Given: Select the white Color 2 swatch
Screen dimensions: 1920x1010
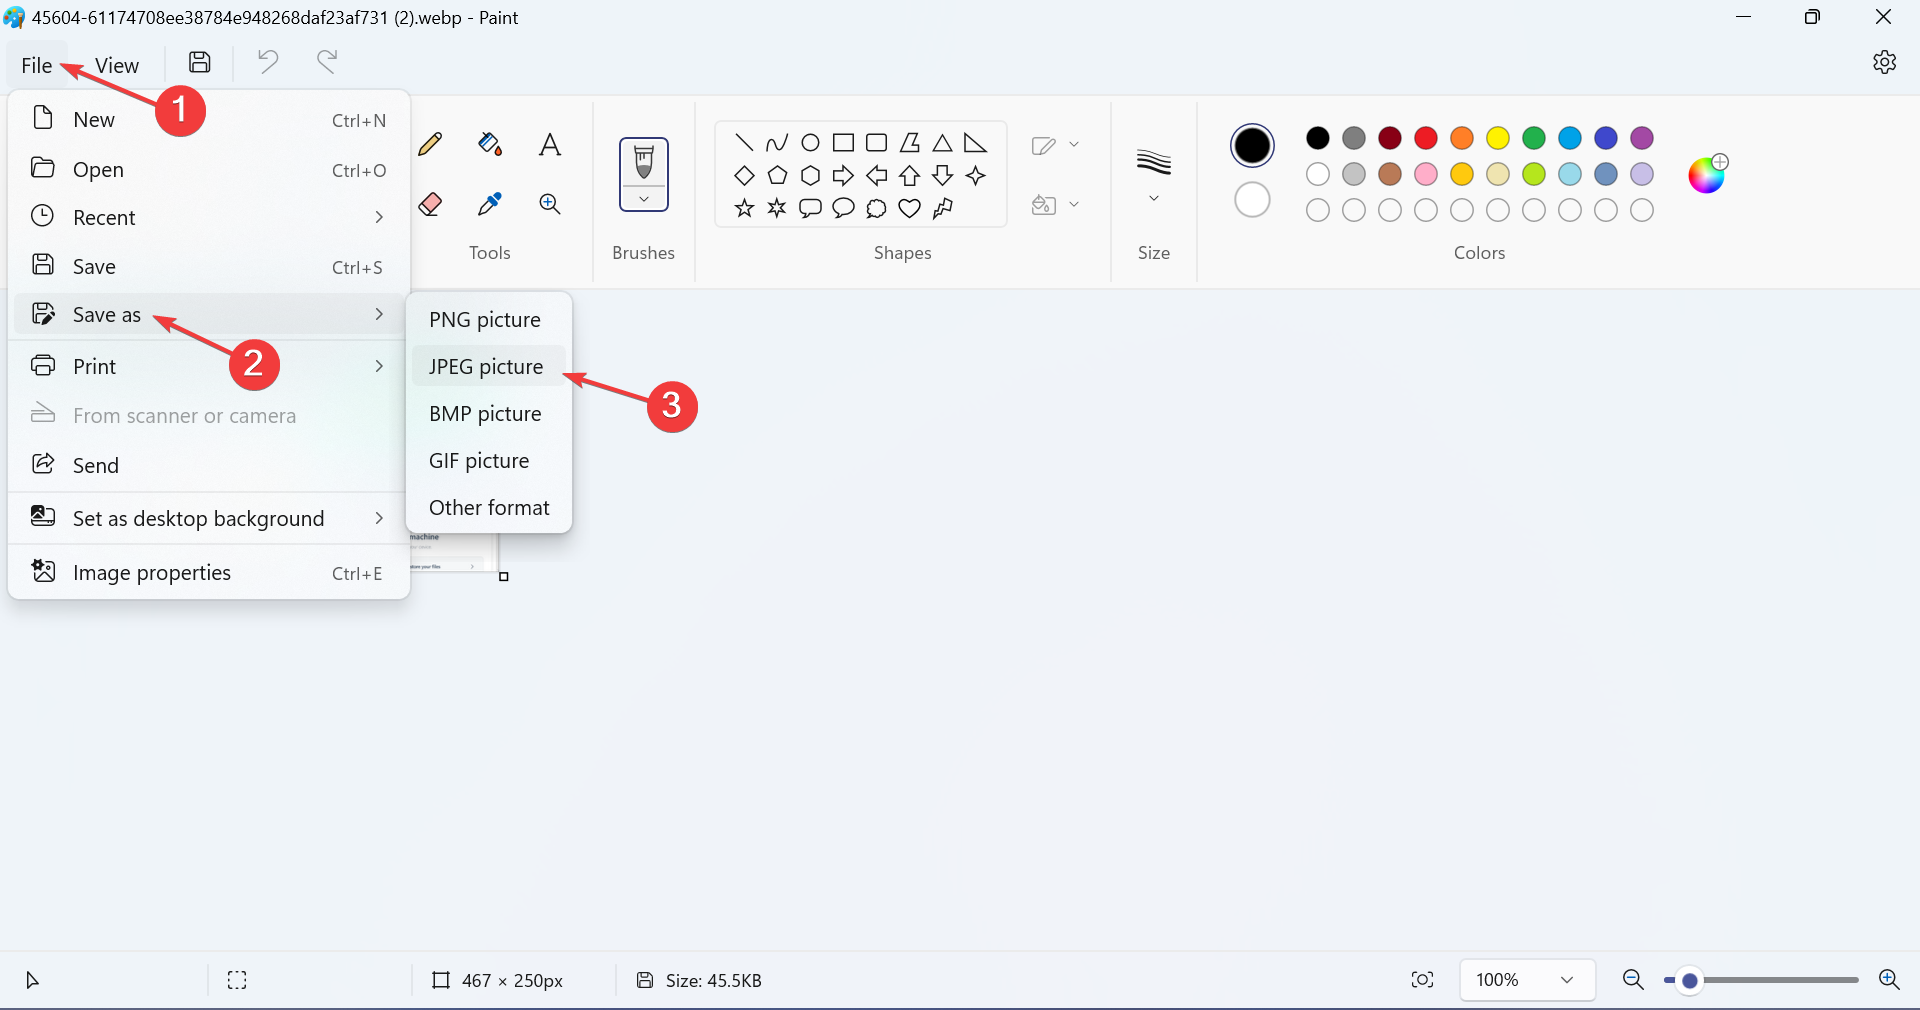Looking at the screenshot, I should coord(1252,200).
